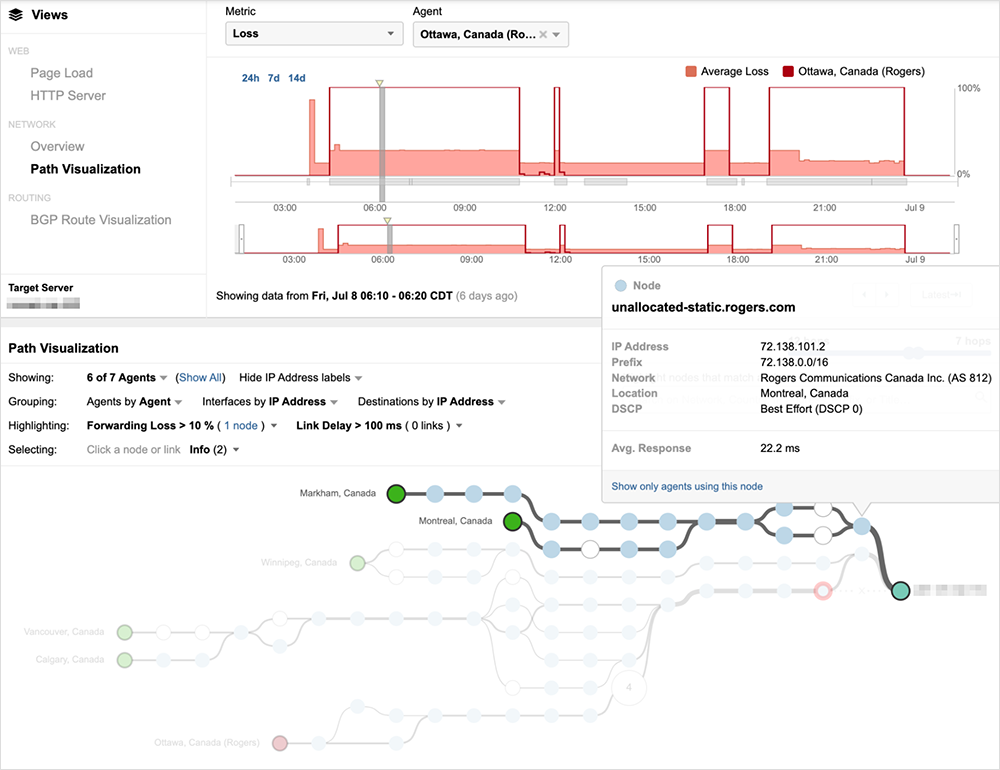The width and height of the screenshot is (1000, 770).
Task: Select the red-outlined forwarding loss node
Action: point(823,591)
